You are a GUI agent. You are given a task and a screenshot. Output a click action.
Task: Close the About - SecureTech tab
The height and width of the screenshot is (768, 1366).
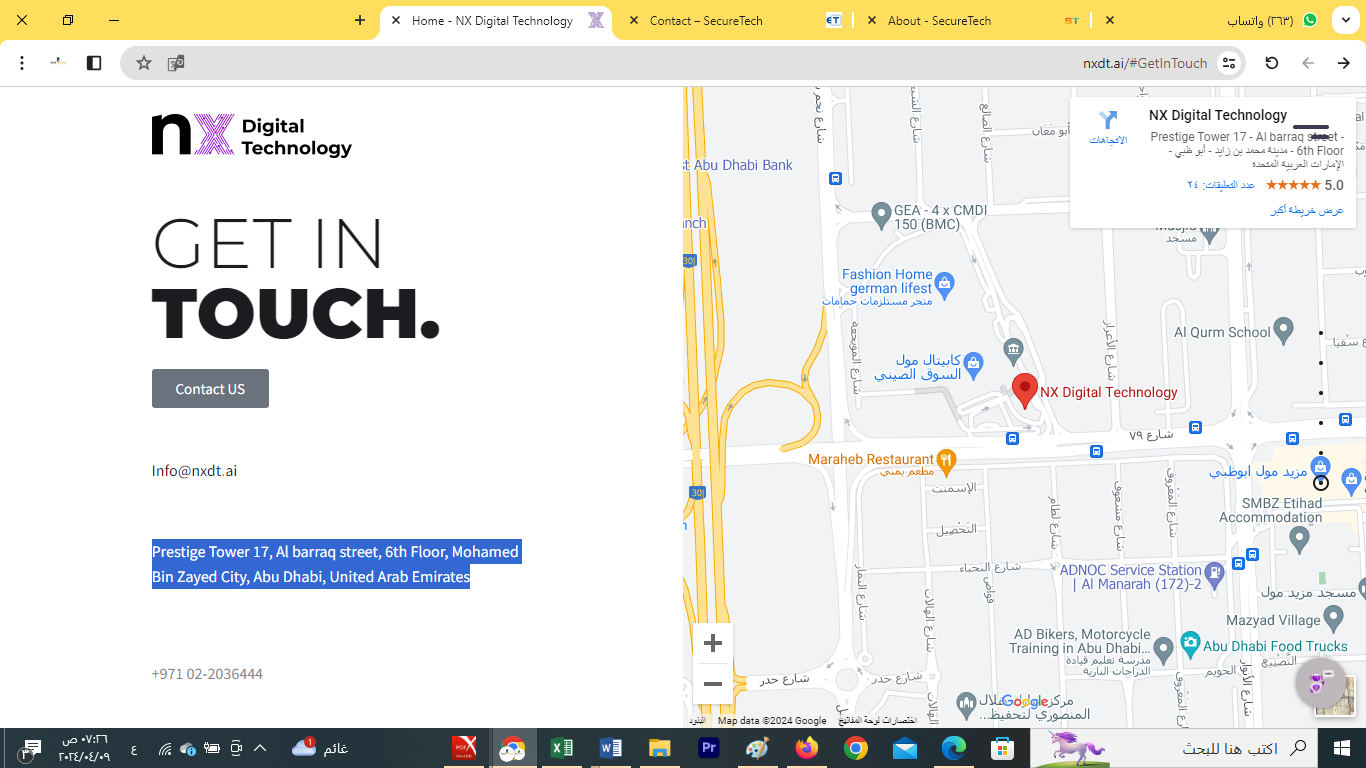point(872,20)
